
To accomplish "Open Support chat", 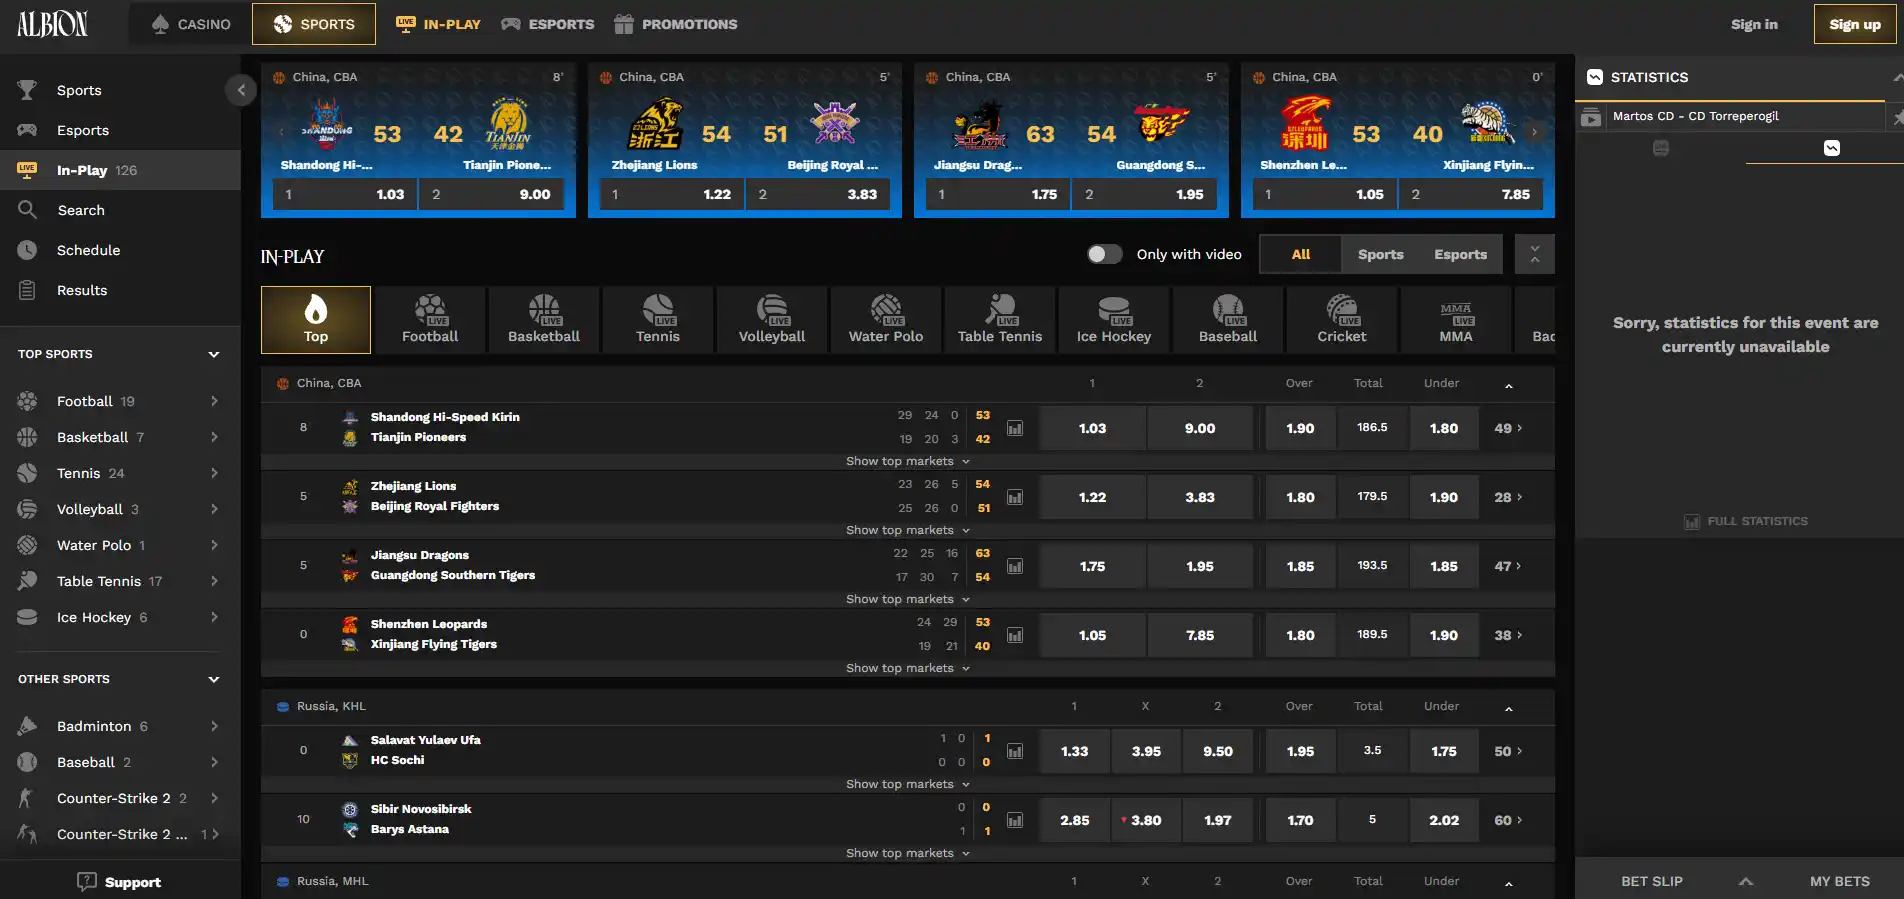I will coord(119,882).
